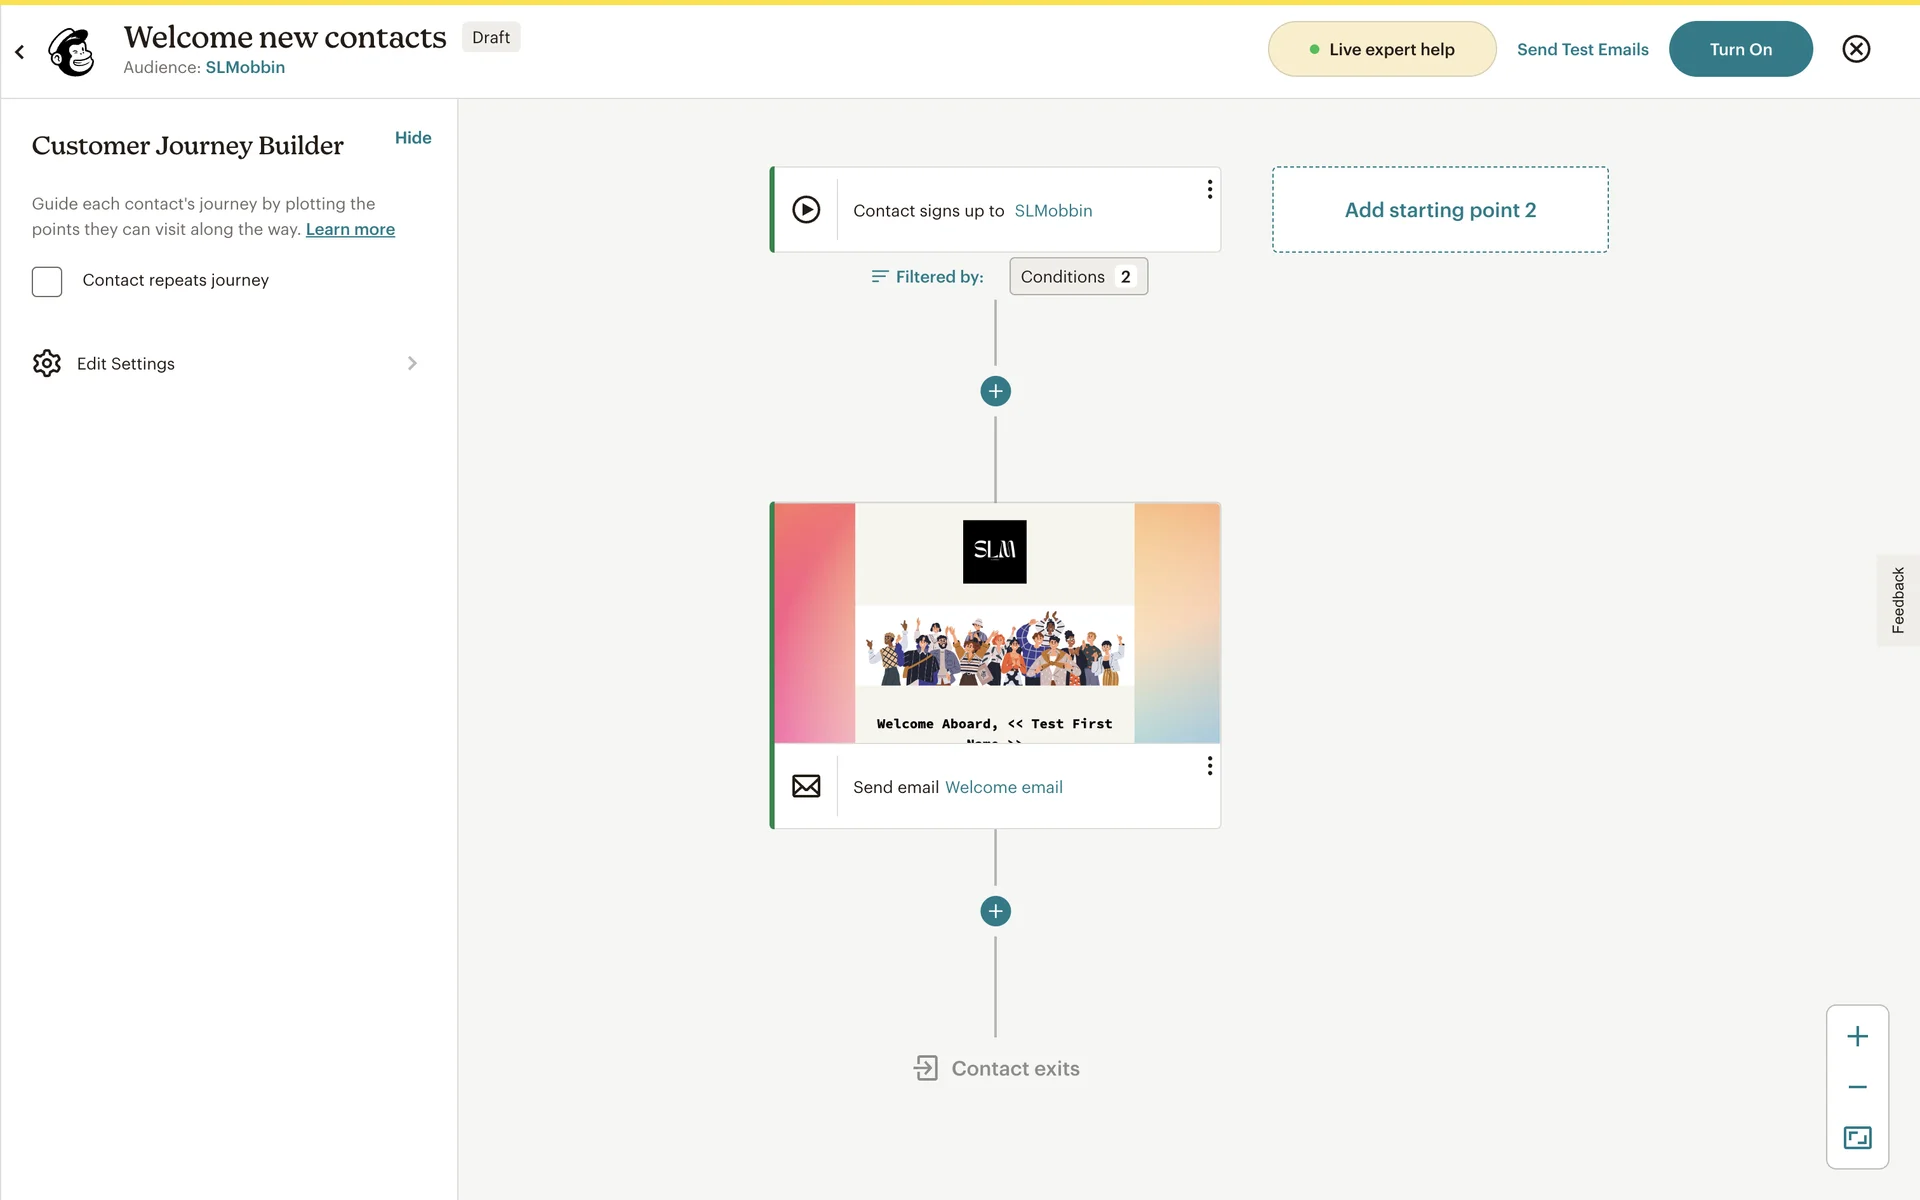Click Send Test Emails link
The height and width of the screenshot is (1200, 1920).
(1582, 49)
